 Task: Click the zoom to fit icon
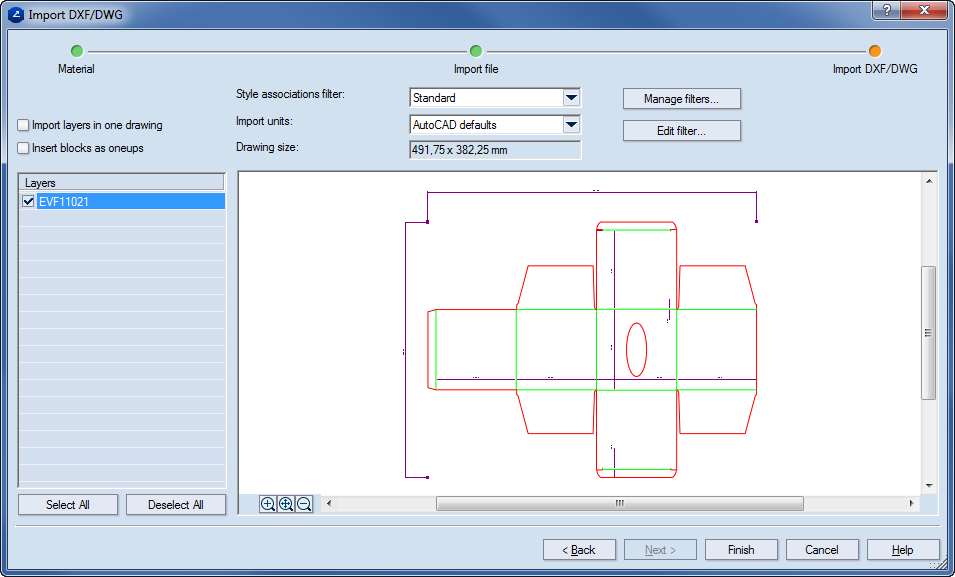(x=286, y=505)
